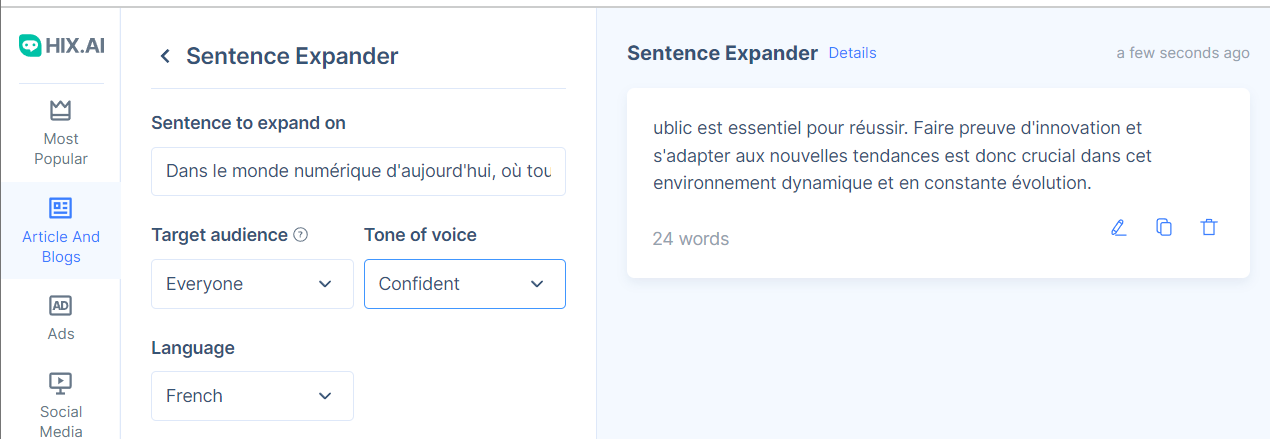
Task: Click the Tone of voice label
Action: 420,235
